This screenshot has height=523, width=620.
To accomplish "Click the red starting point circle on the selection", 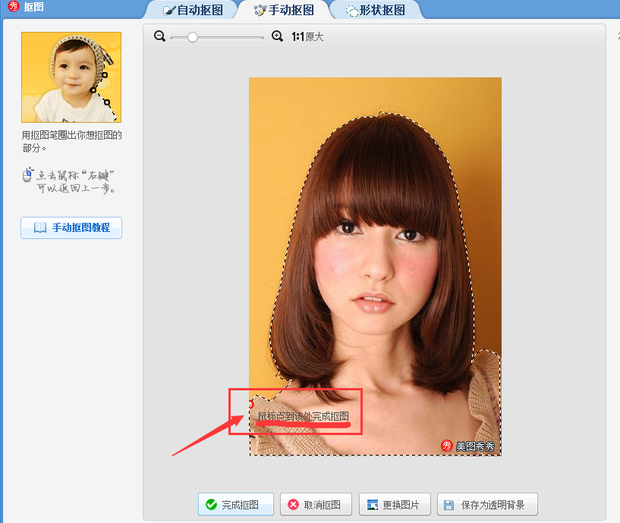I will 250,404.
